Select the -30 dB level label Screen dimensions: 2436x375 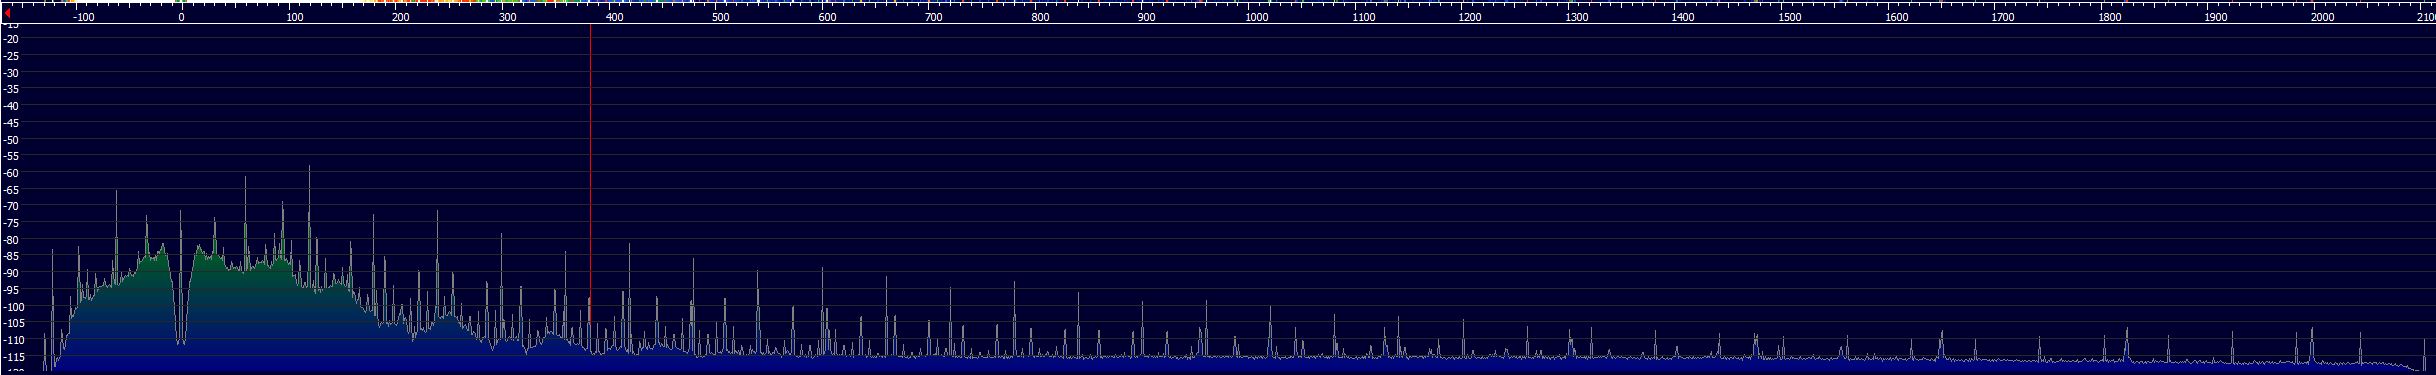pyautogui.click(x=12, y=73)
